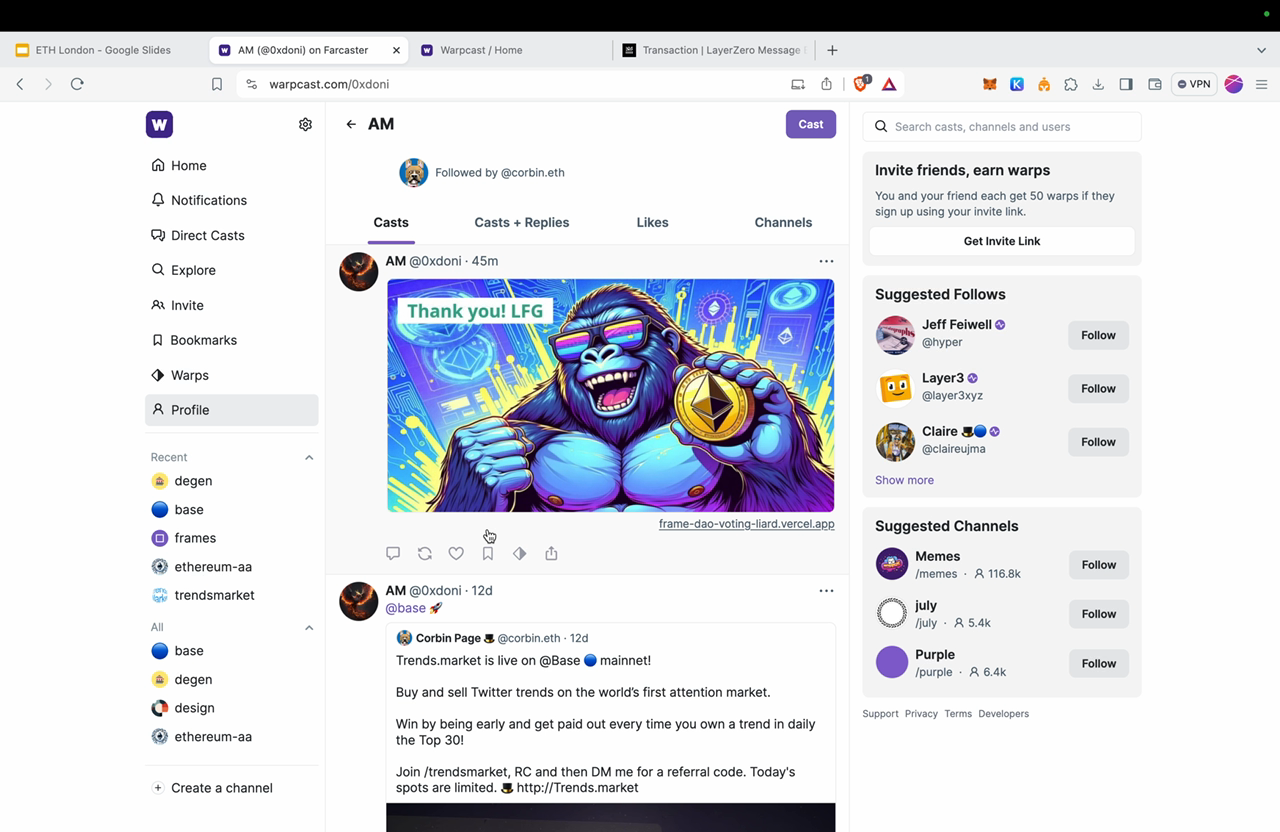Open Brave Shields lion icon
The height and width of the screenshot is (832, 1280).
tap(861, 84)
